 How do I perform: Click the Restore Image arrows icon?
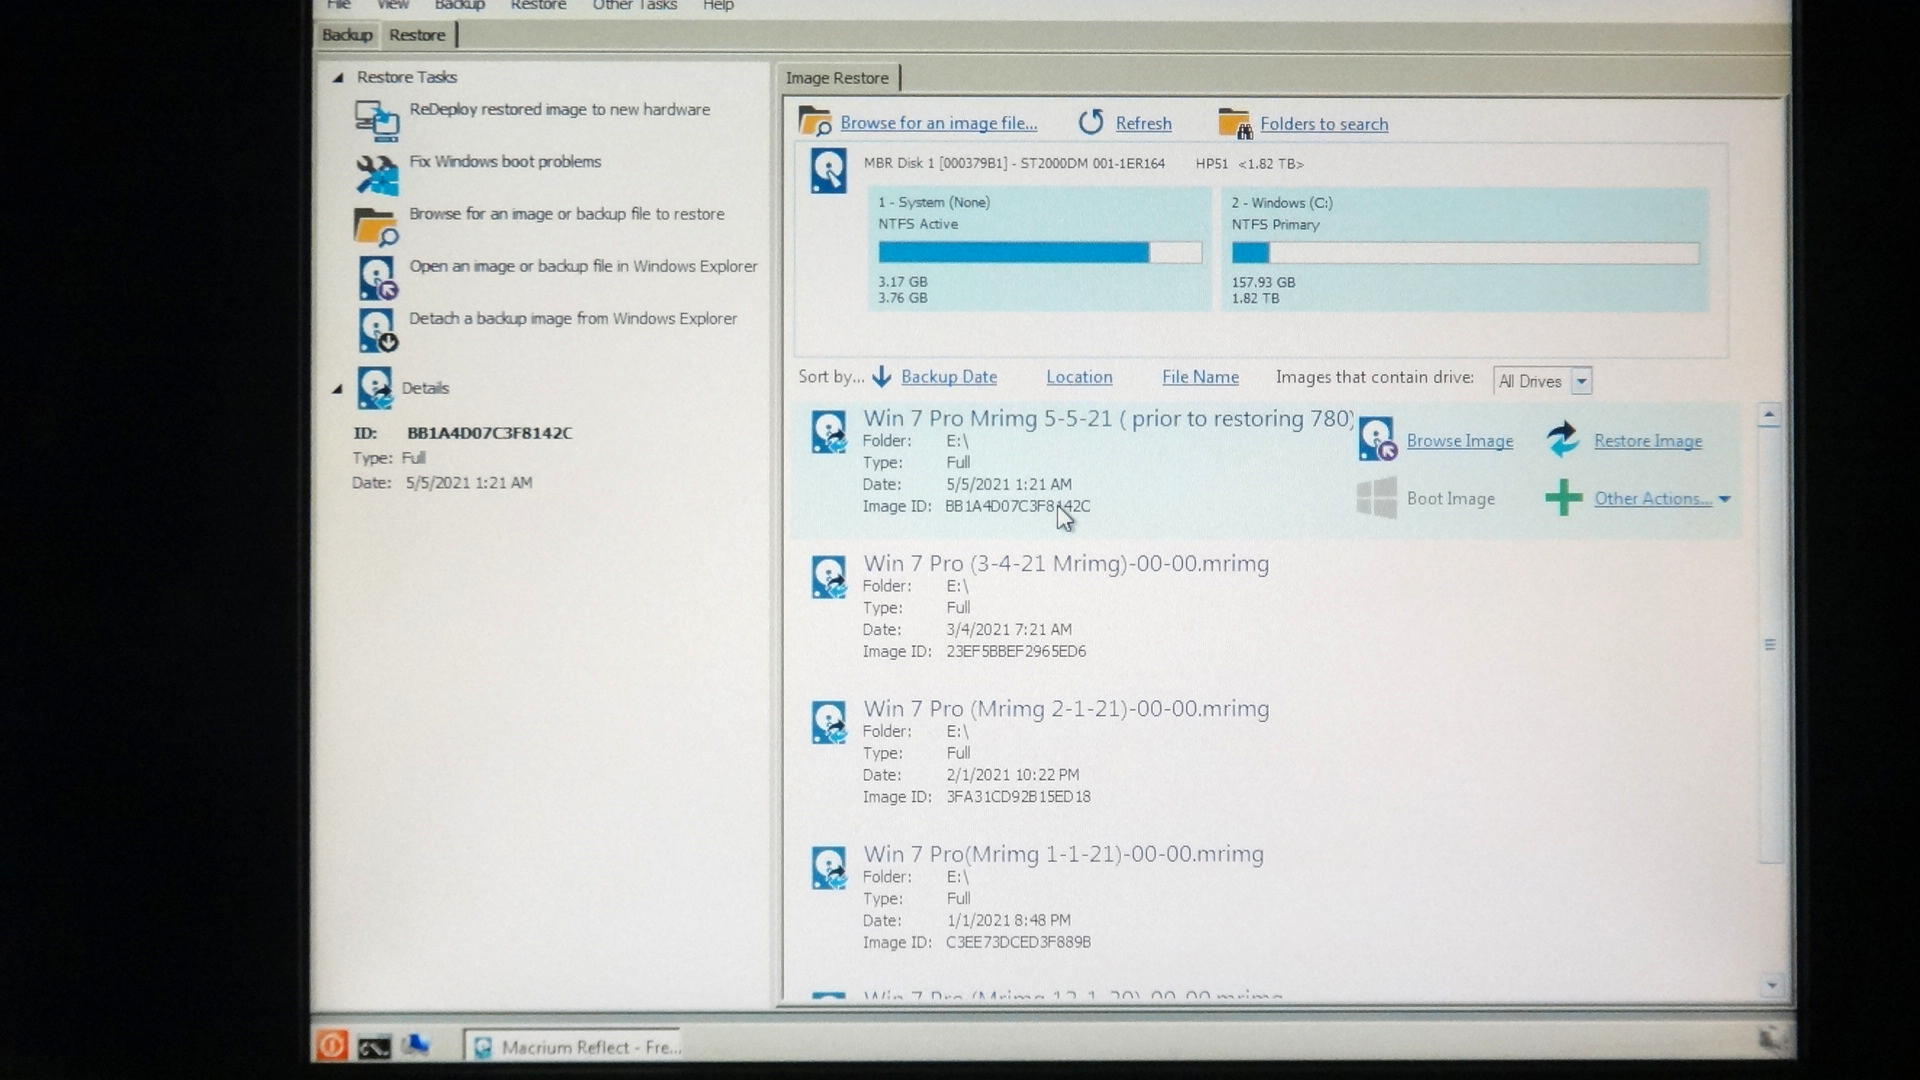(1563, 438)
